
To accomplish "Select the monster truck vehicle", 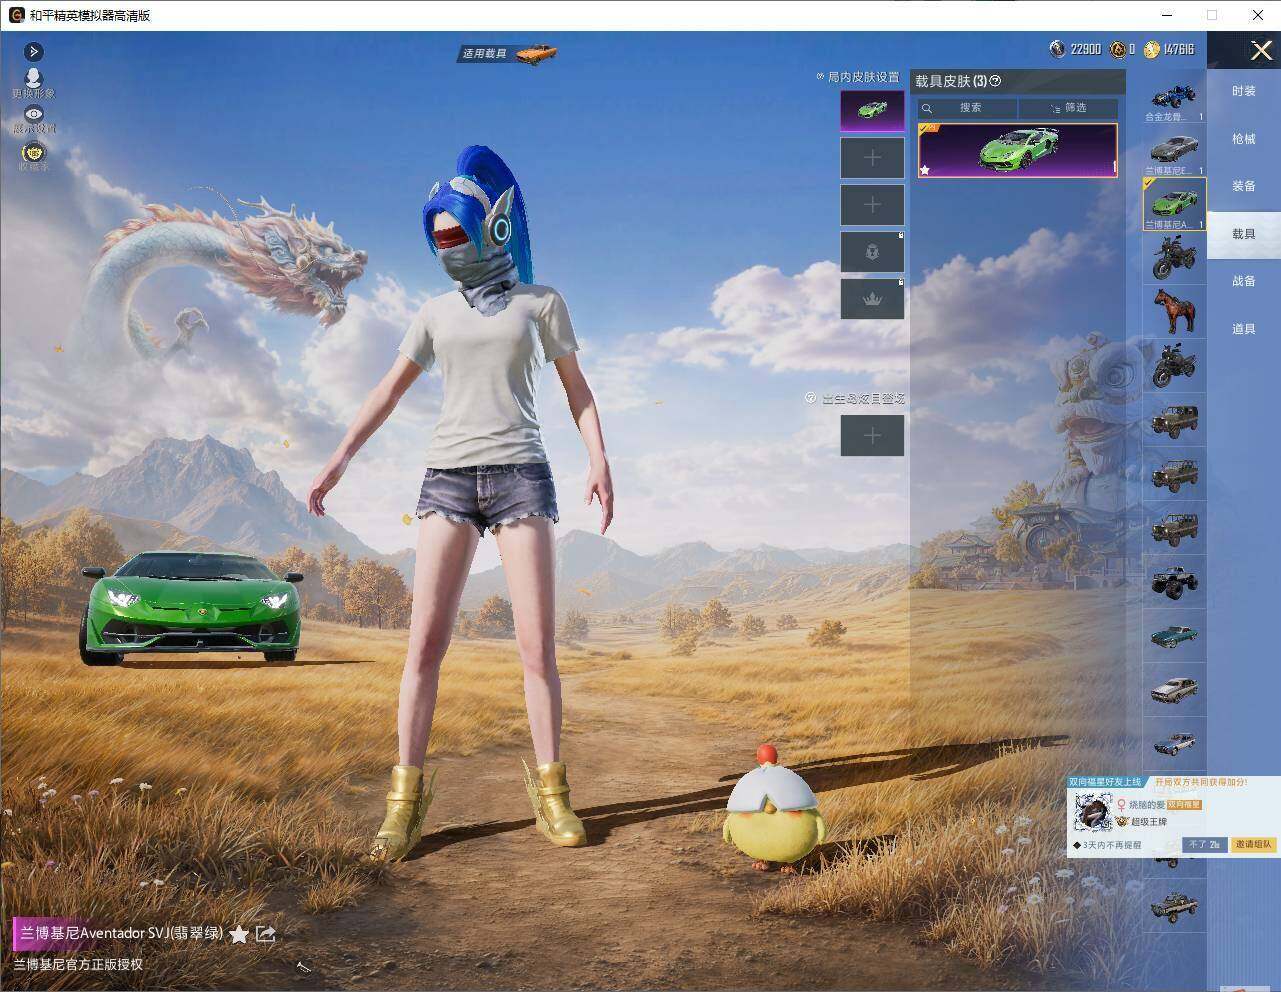I will [1174, 581].
